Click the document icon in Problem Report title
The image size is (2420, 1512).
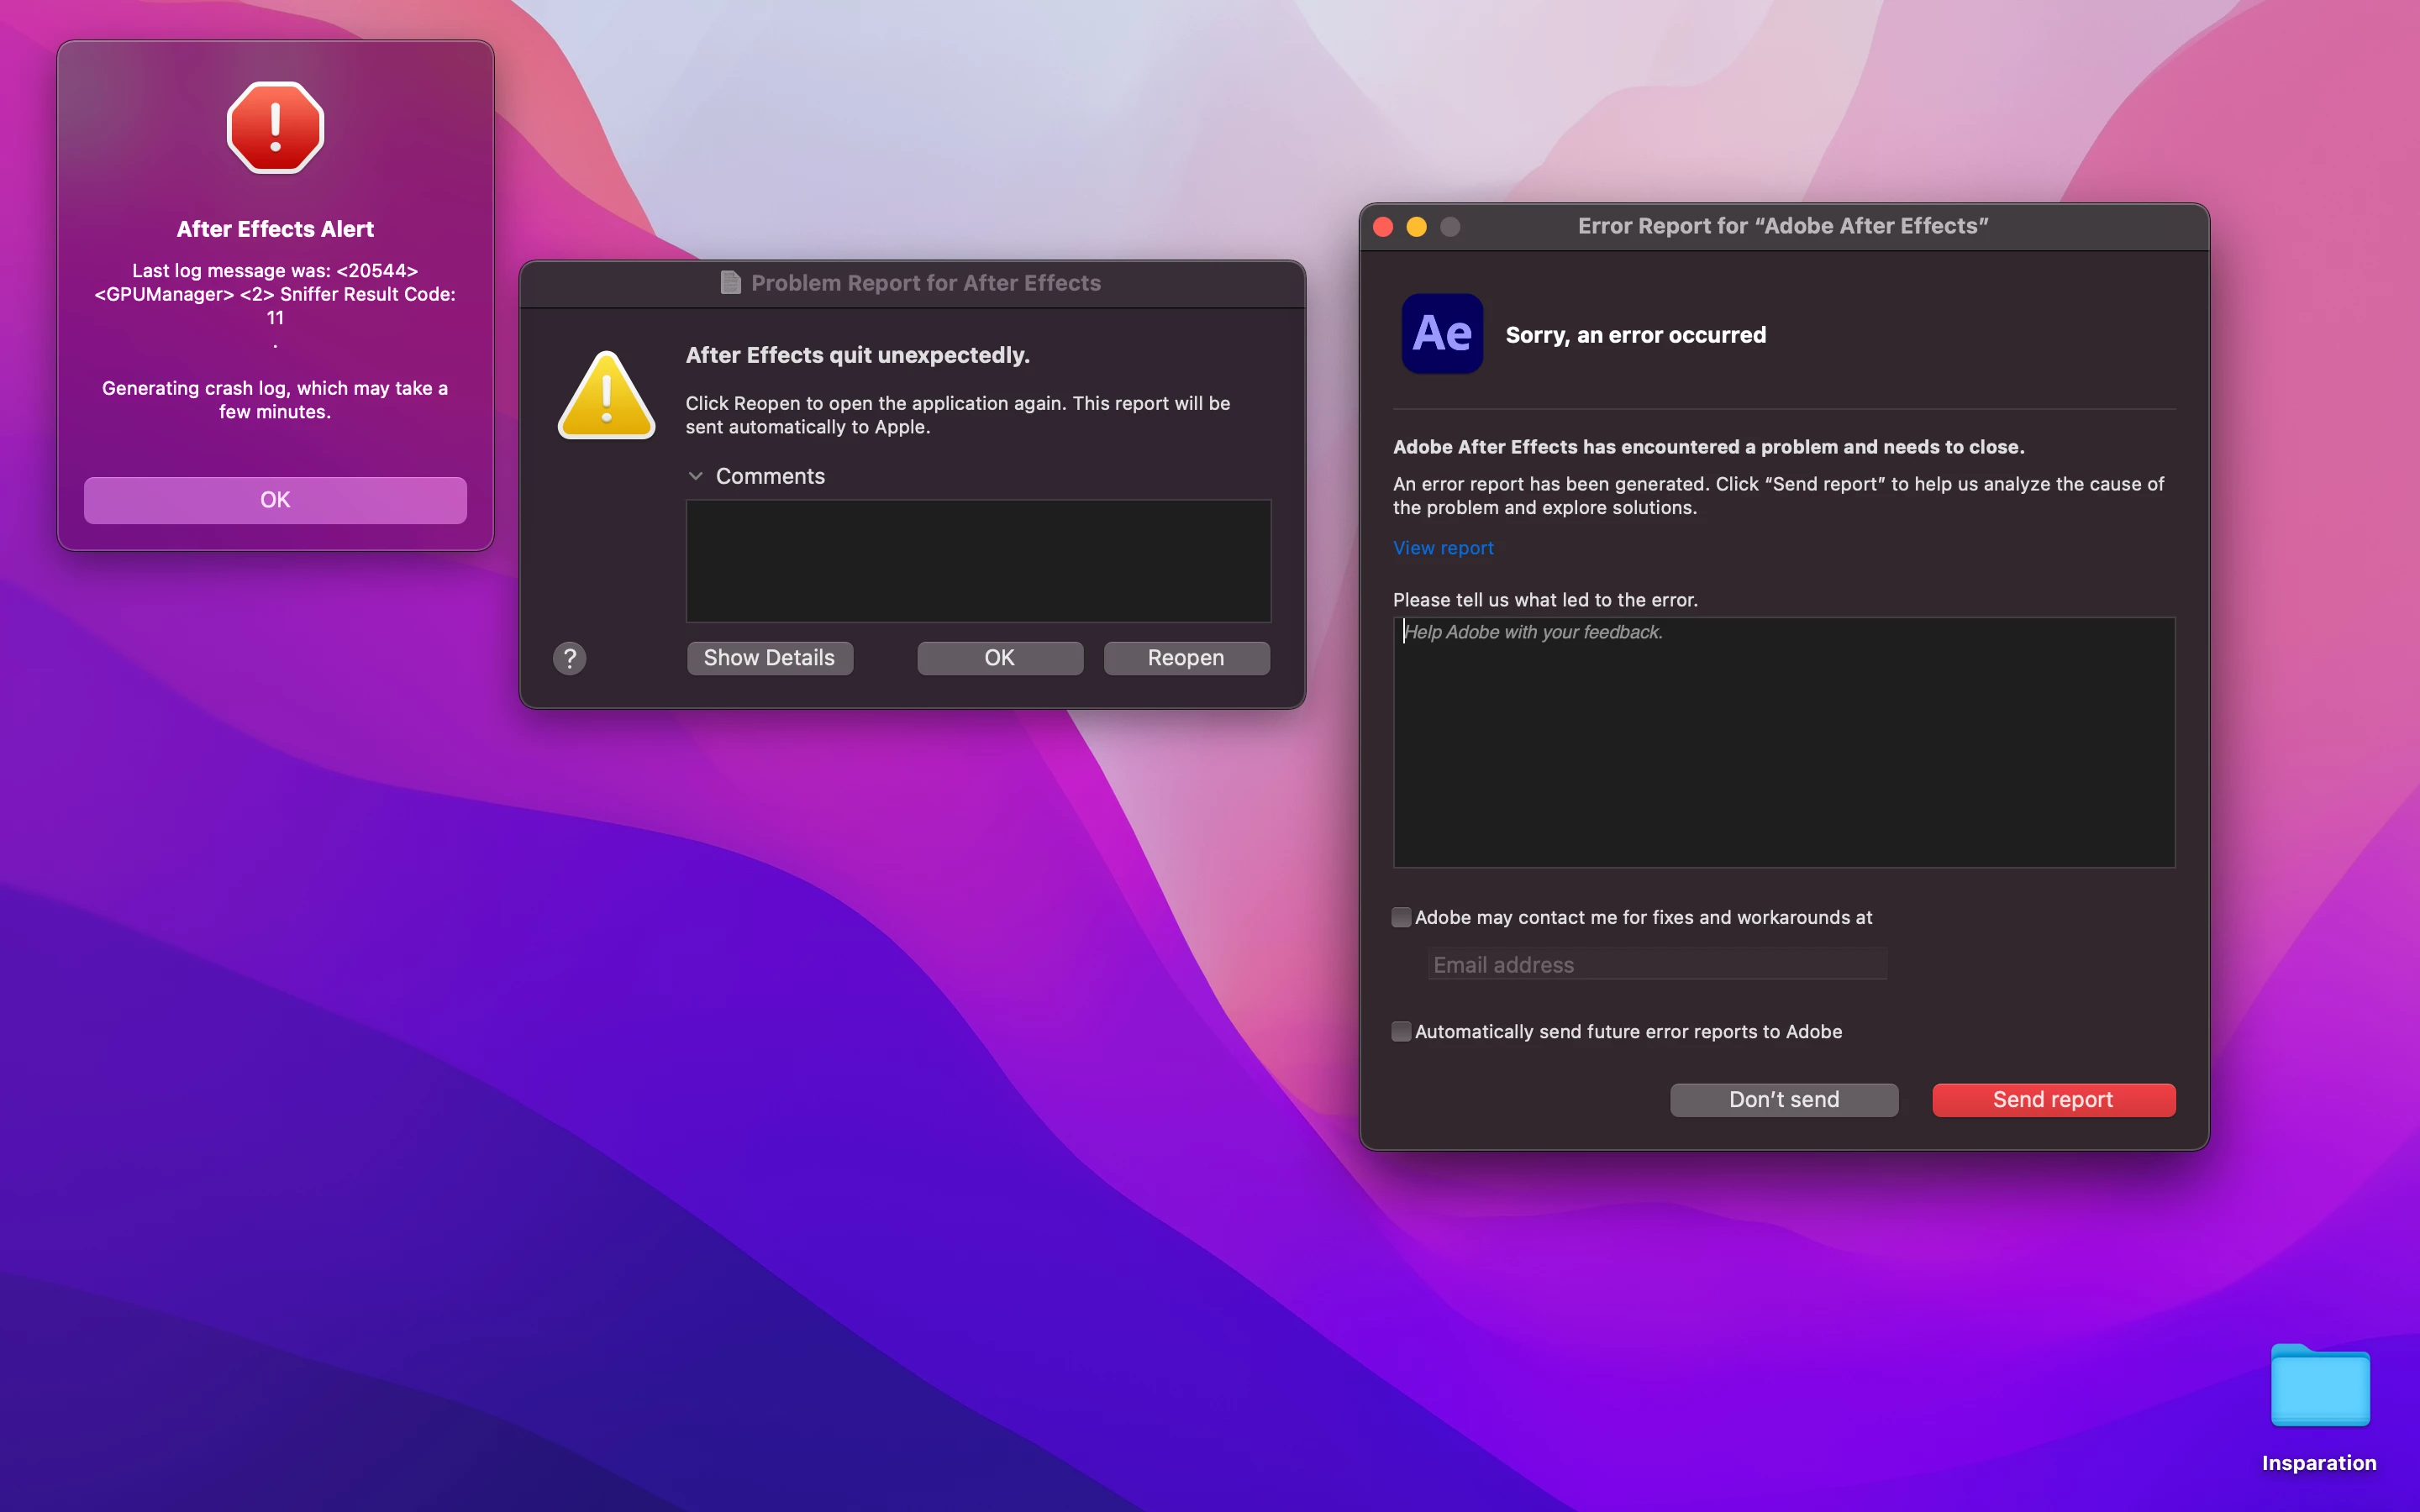730,283
